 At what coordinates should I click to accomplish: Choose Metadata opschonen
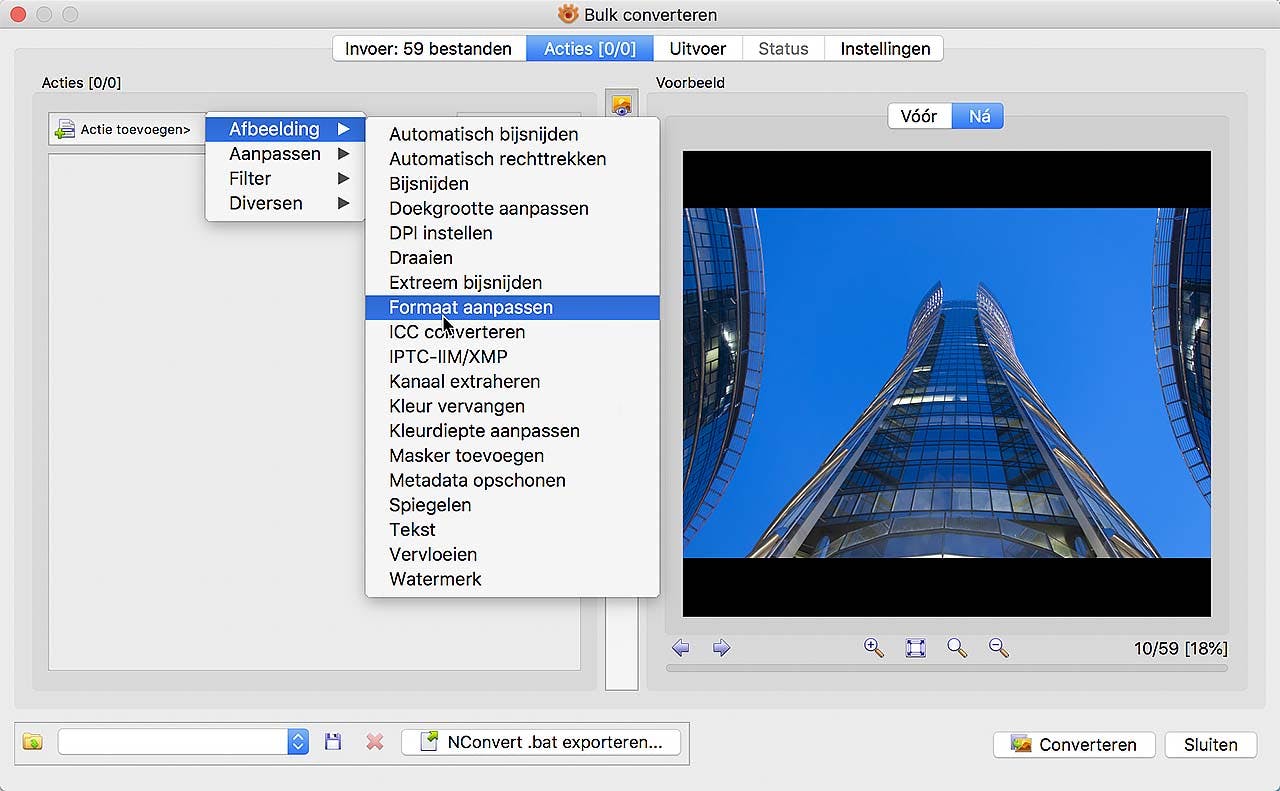[x=512, y=480]
